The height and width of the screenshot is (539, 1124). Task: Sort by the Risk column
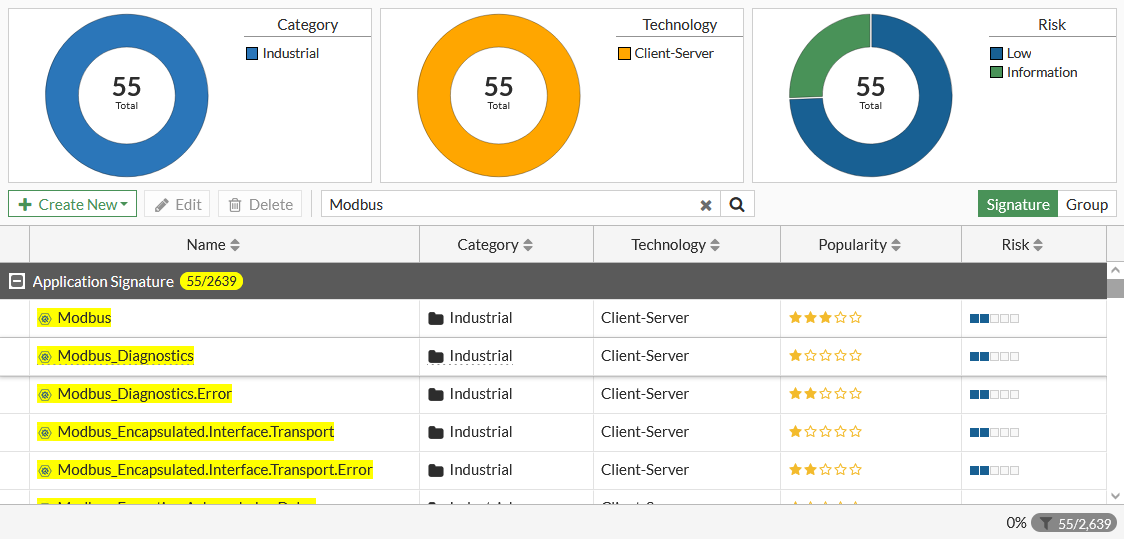1022,245
